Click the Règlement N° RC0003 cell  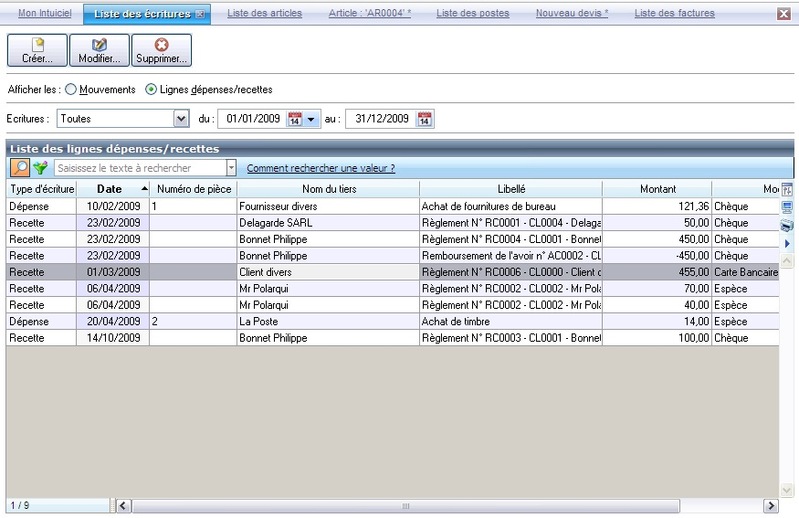(x=511, y=338)
